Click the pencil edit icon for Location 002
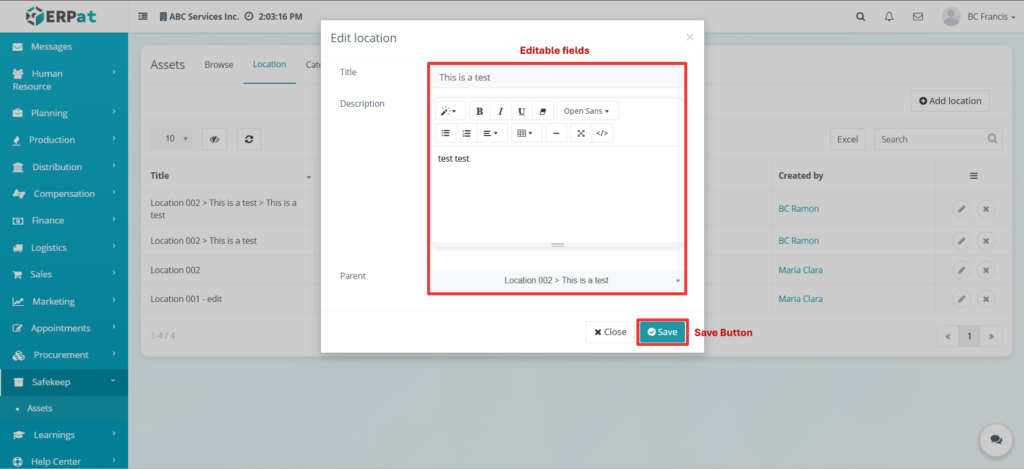This screenshot has width=1024, height=469. click(x=960, y=268)
